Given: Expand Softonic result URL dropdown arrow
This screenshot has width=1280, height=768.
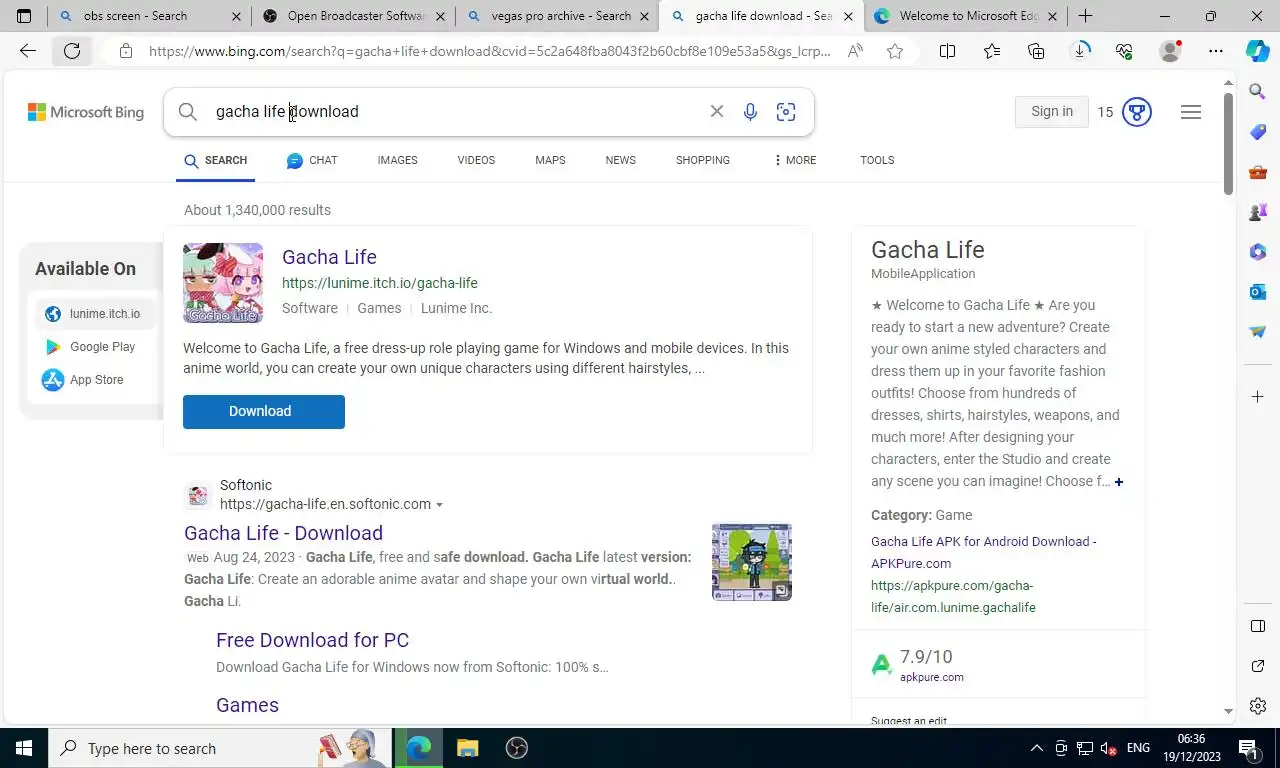Looking at the screenshot, I should 439,505.
